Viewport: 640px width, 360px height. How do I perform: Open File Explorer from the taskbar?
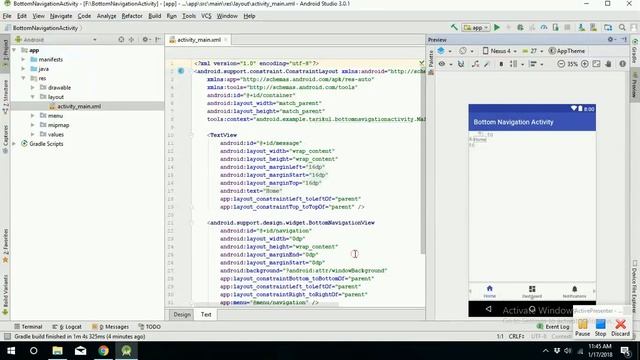57,351
